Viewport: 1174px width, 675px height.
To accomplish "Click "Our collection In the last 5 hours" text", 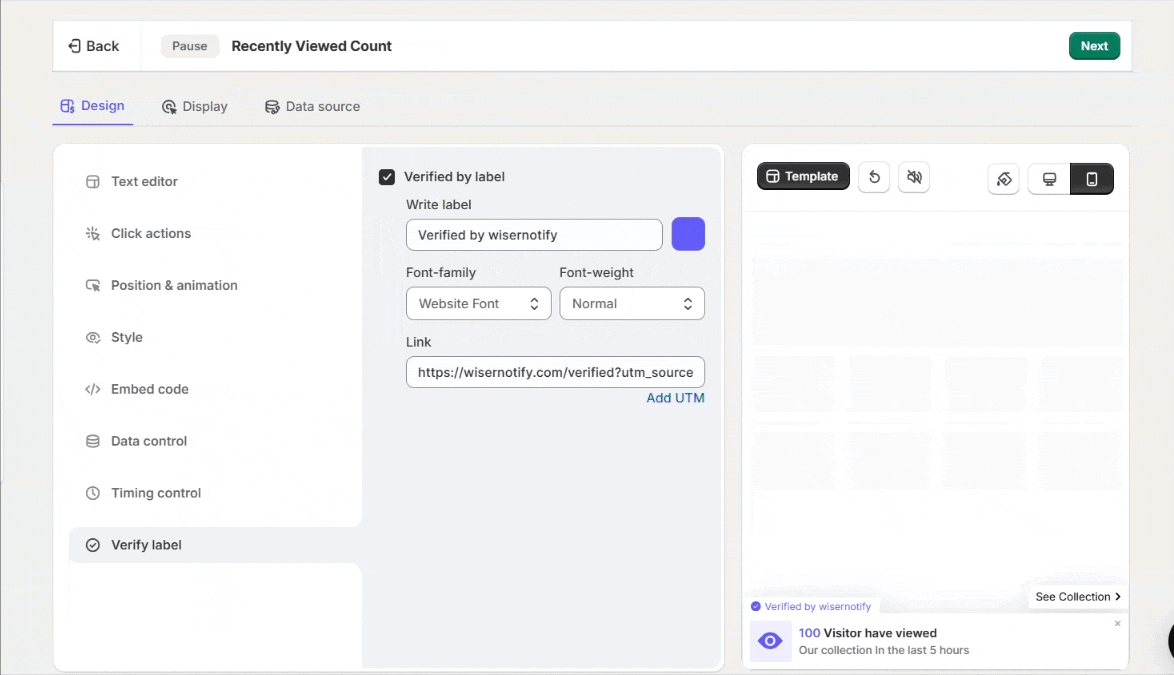I will coord(883,650).
